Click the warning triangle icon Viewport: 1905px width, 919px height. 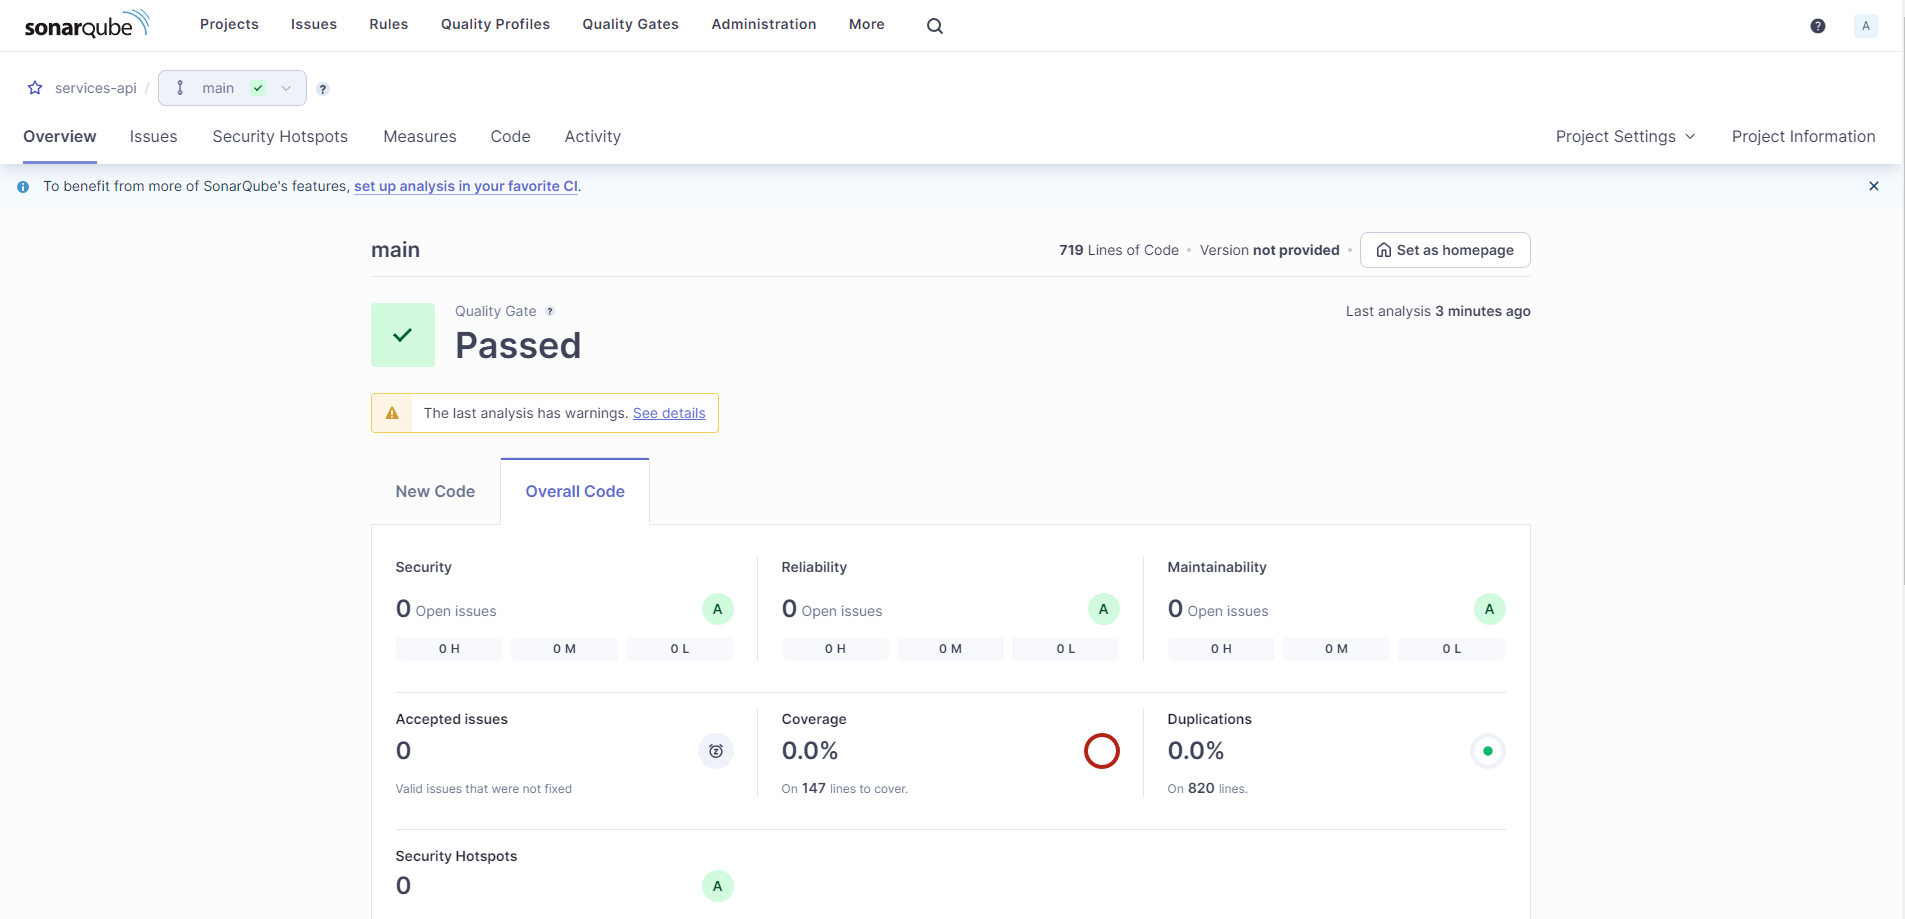(392, 413)
